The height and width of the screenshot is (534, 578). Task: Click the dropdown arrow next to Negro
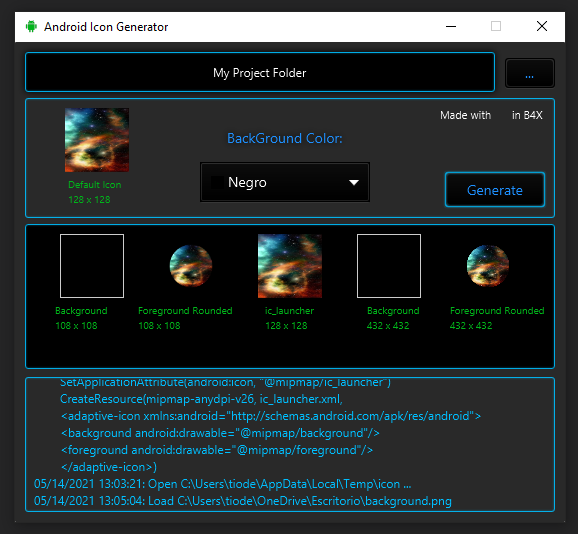point(354,182)
